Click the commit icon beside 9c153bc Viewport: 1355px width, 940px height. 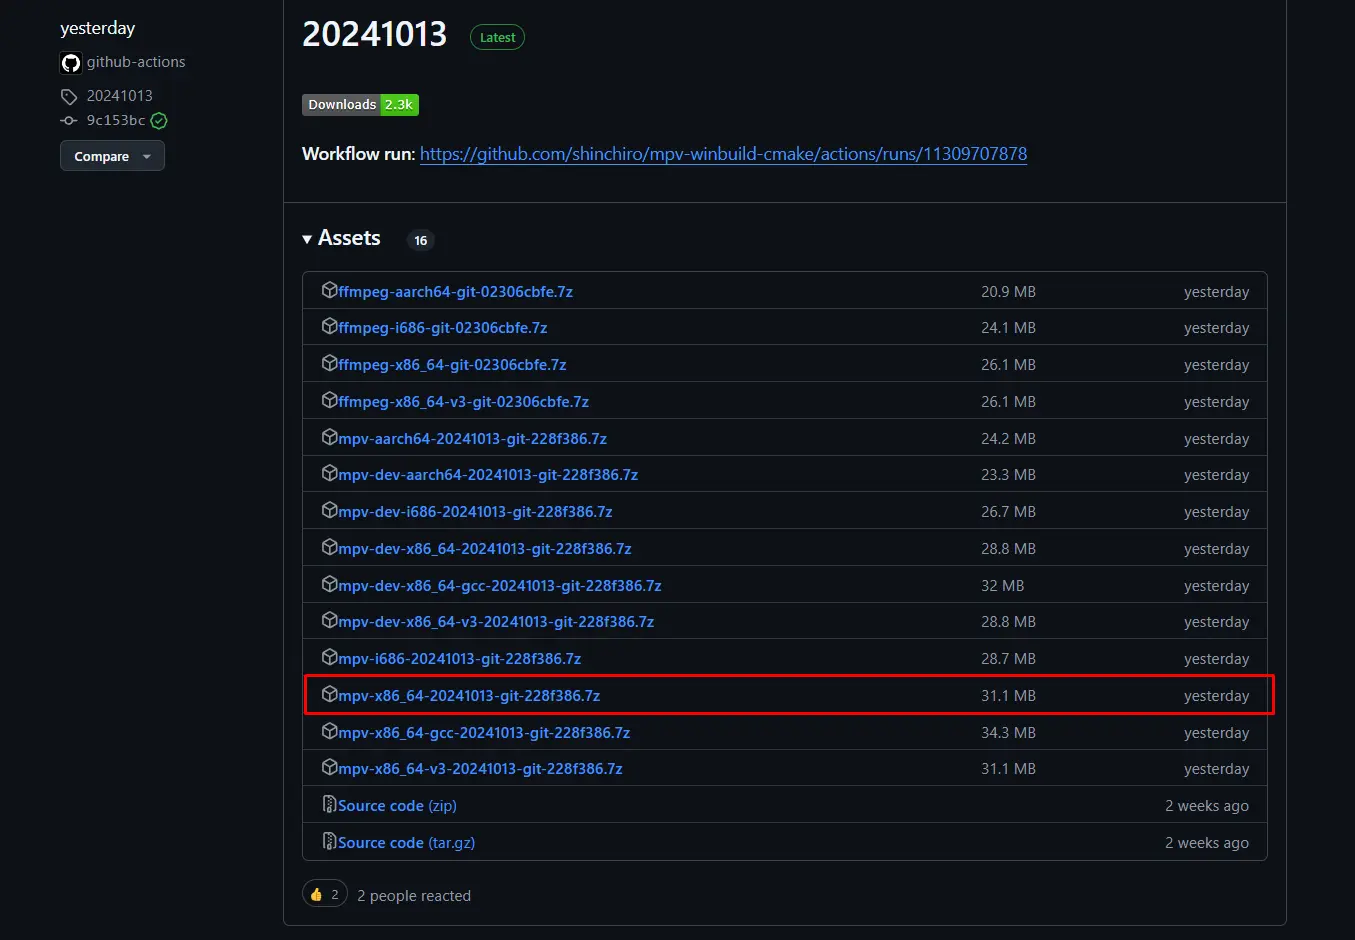pos(69,120)
